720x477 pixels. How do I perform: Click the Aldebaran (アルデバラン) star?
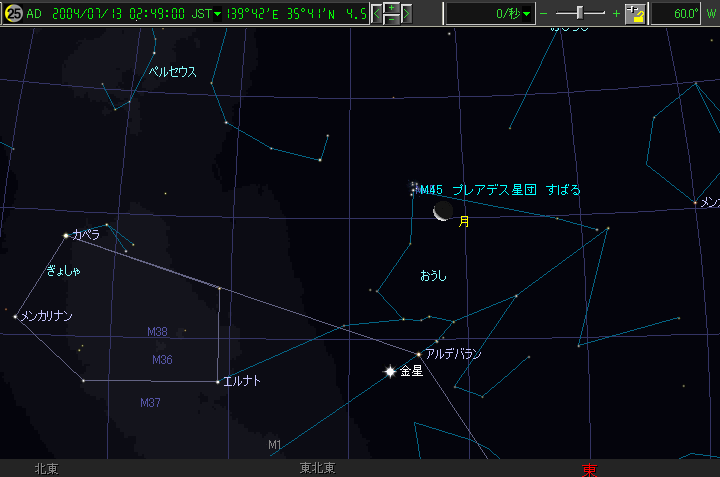pyautogui.click(x=419, y=354)
